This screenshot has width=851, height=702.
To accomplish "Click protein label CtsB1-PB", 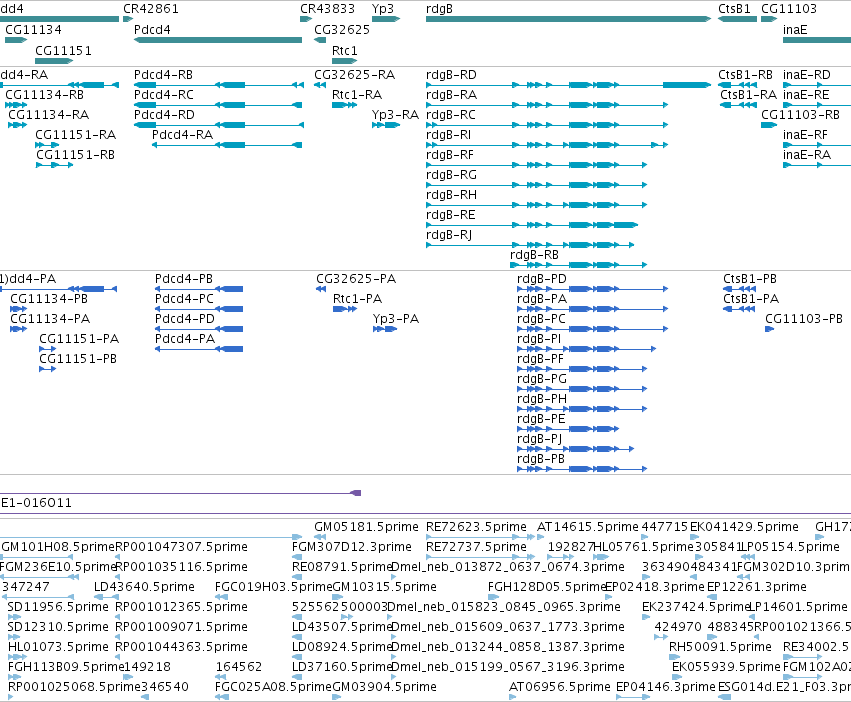I will (x=750, y=279).
